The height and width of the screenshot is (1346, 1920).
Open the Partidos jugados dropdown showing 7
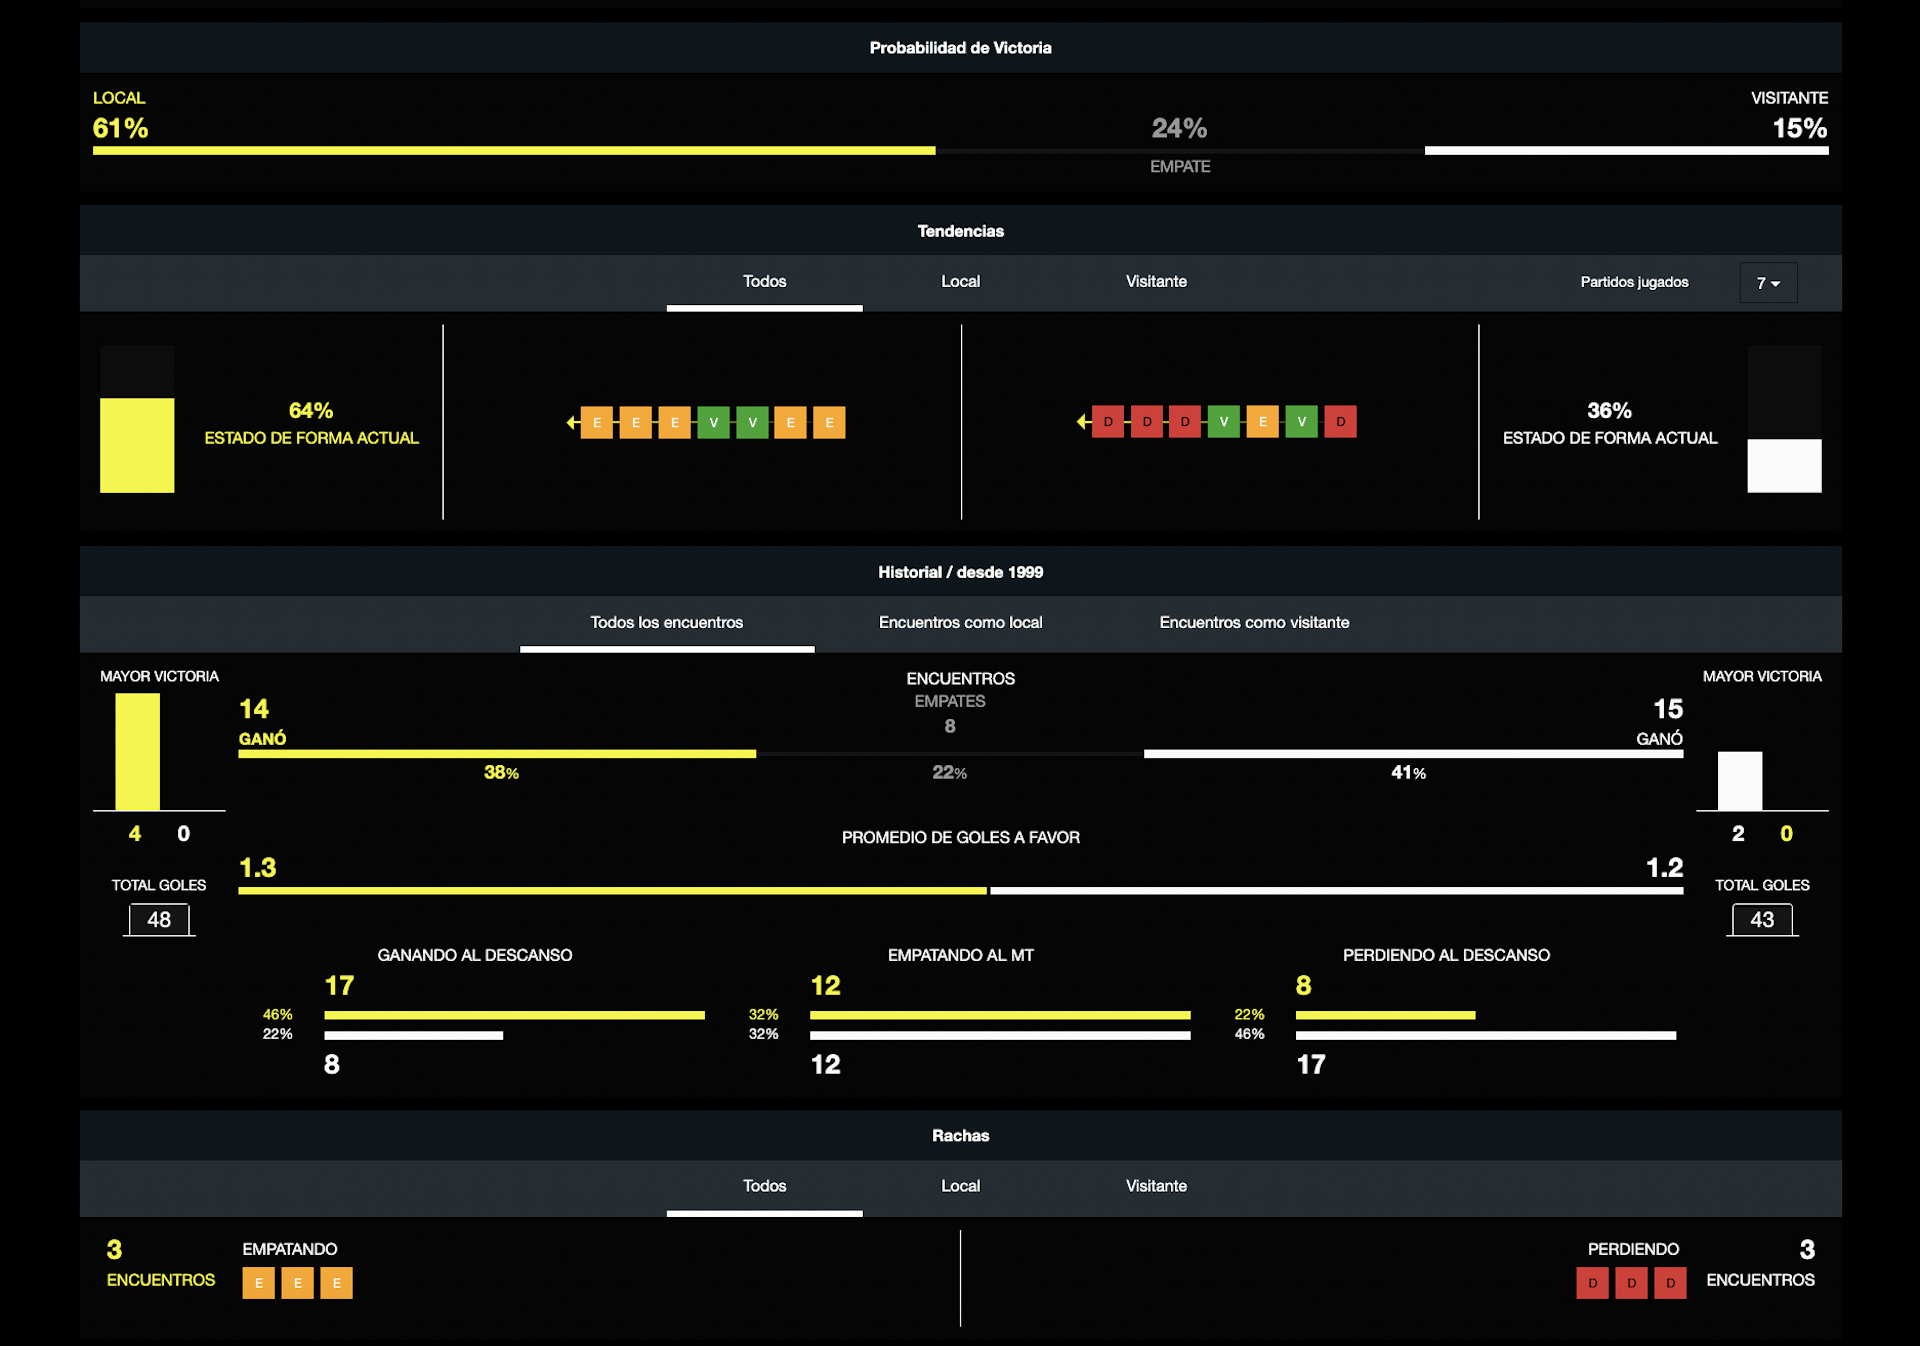tap(1768, 283)
